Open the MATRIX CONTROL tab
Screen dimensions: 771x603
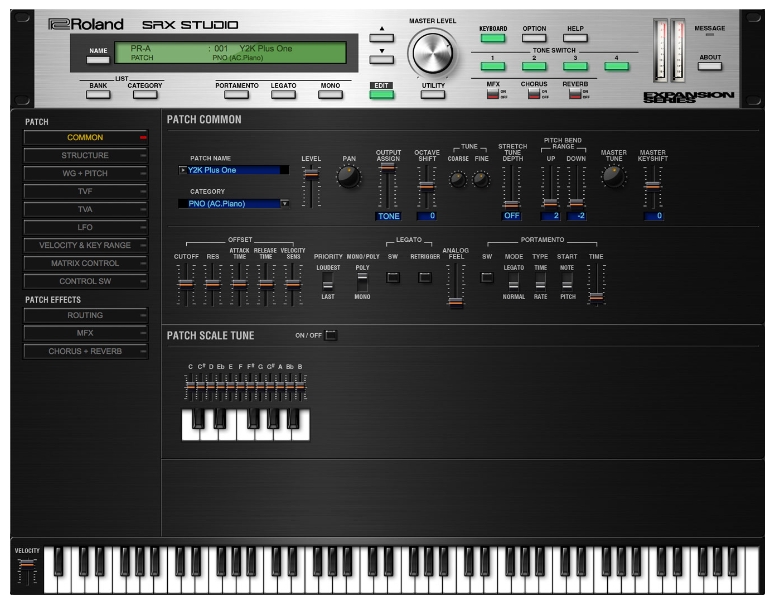86,263
